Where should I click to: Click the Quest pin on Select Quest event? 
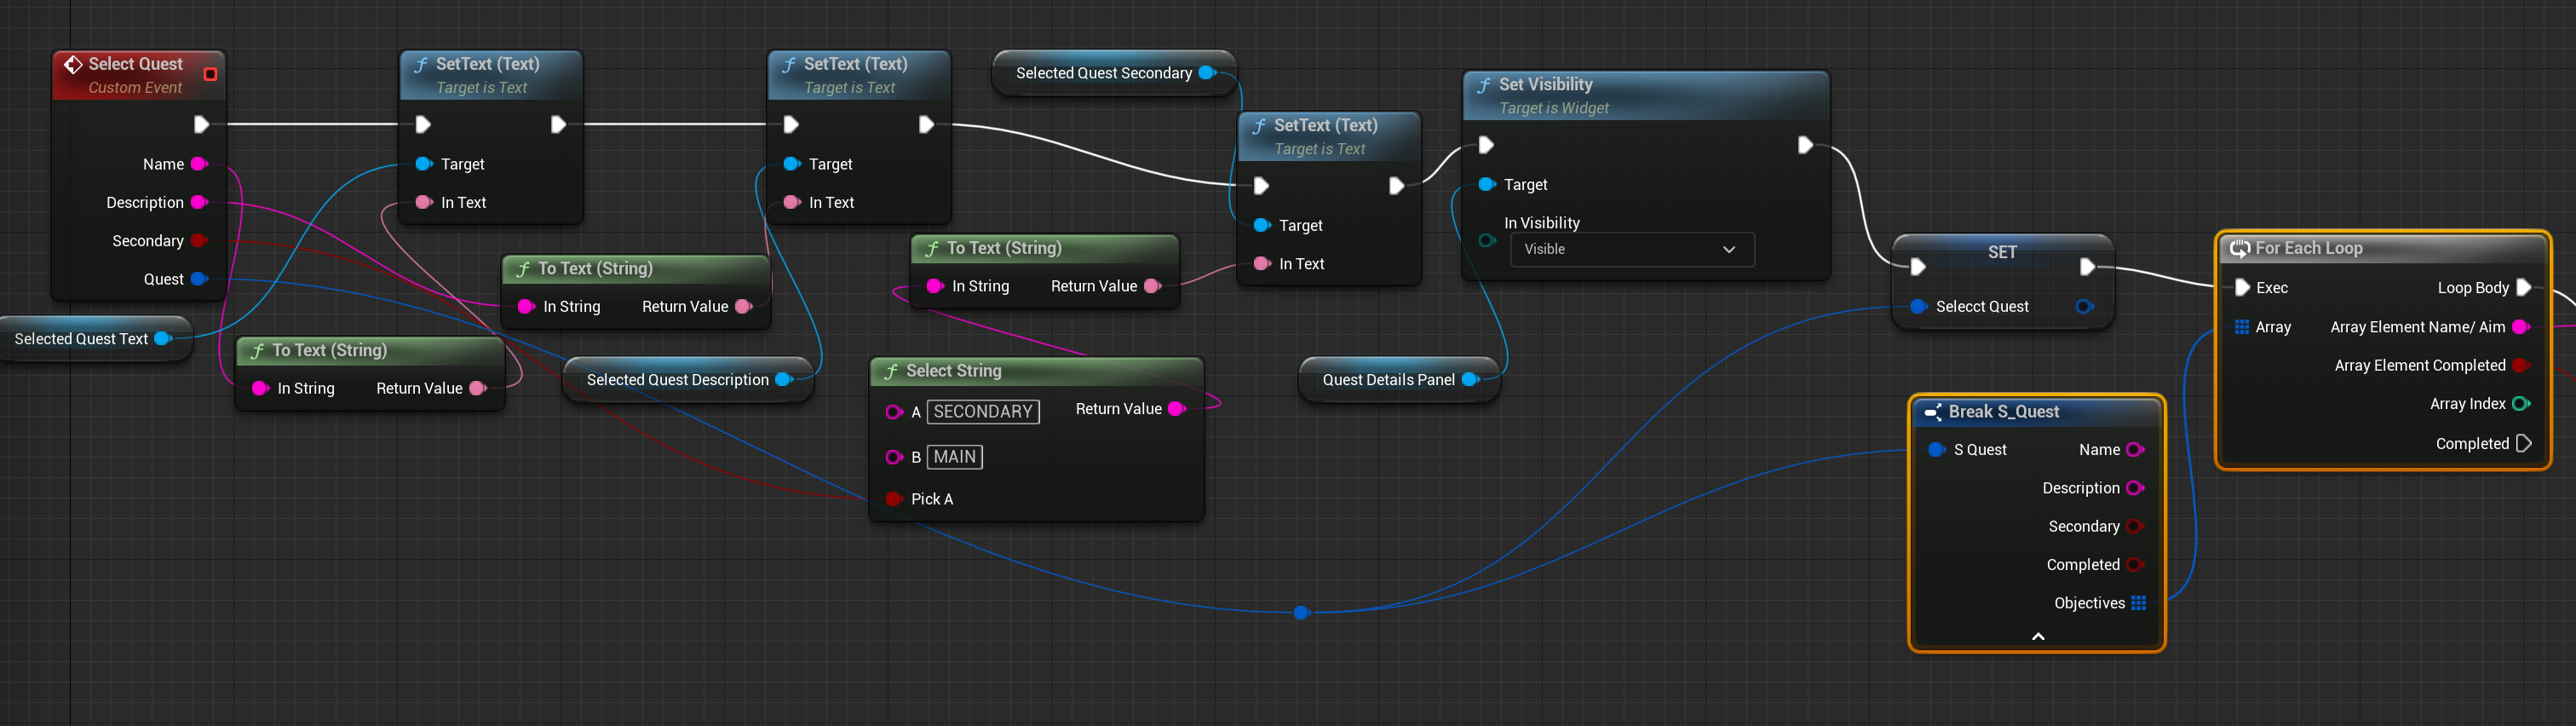click(x=199, y=279)
